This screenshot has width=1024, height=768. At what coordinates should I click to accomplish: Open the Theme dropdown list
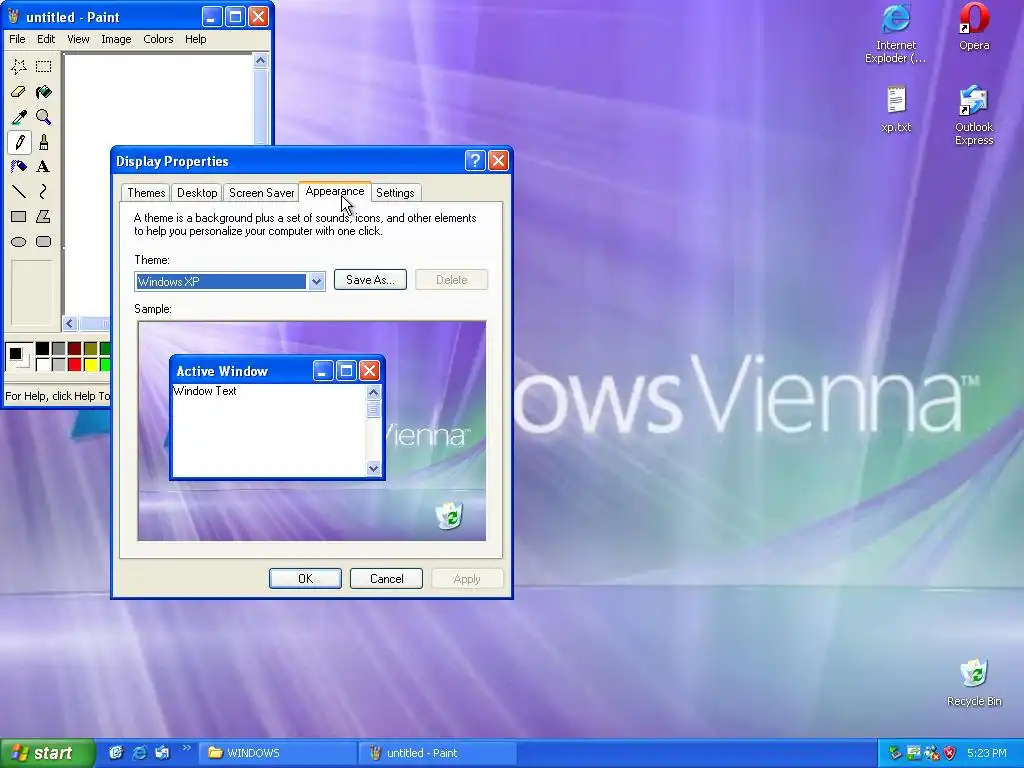coord(317,281)
